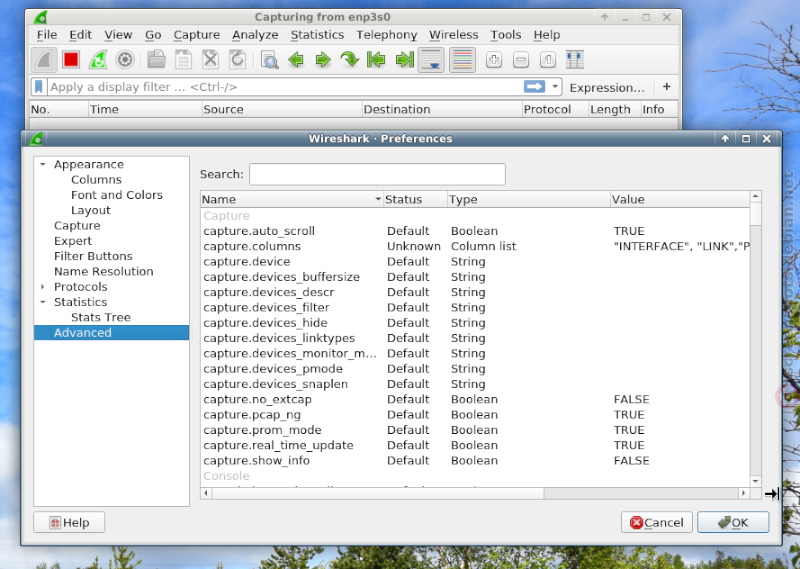Image resolution: width=800 pixels, height=569 pixels.
Task: Collapse the Appearance tree node
Action: click(43, 164)
